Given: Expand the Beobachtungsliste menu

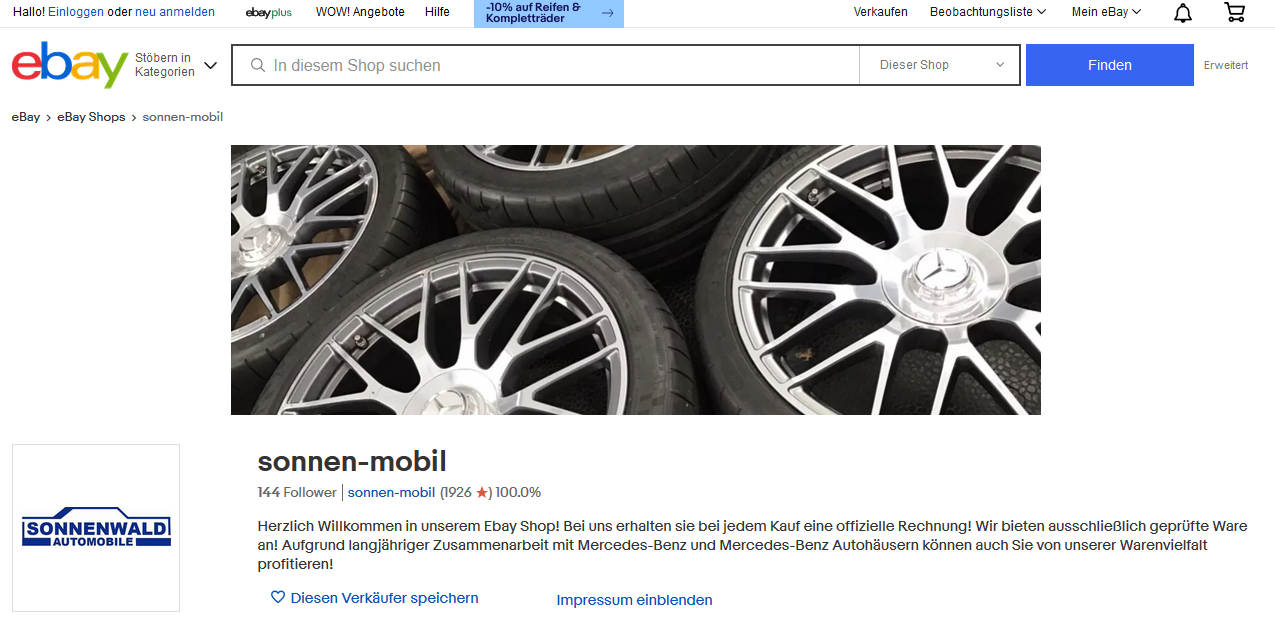Looking at the screenshot, I should pos(987,12).
